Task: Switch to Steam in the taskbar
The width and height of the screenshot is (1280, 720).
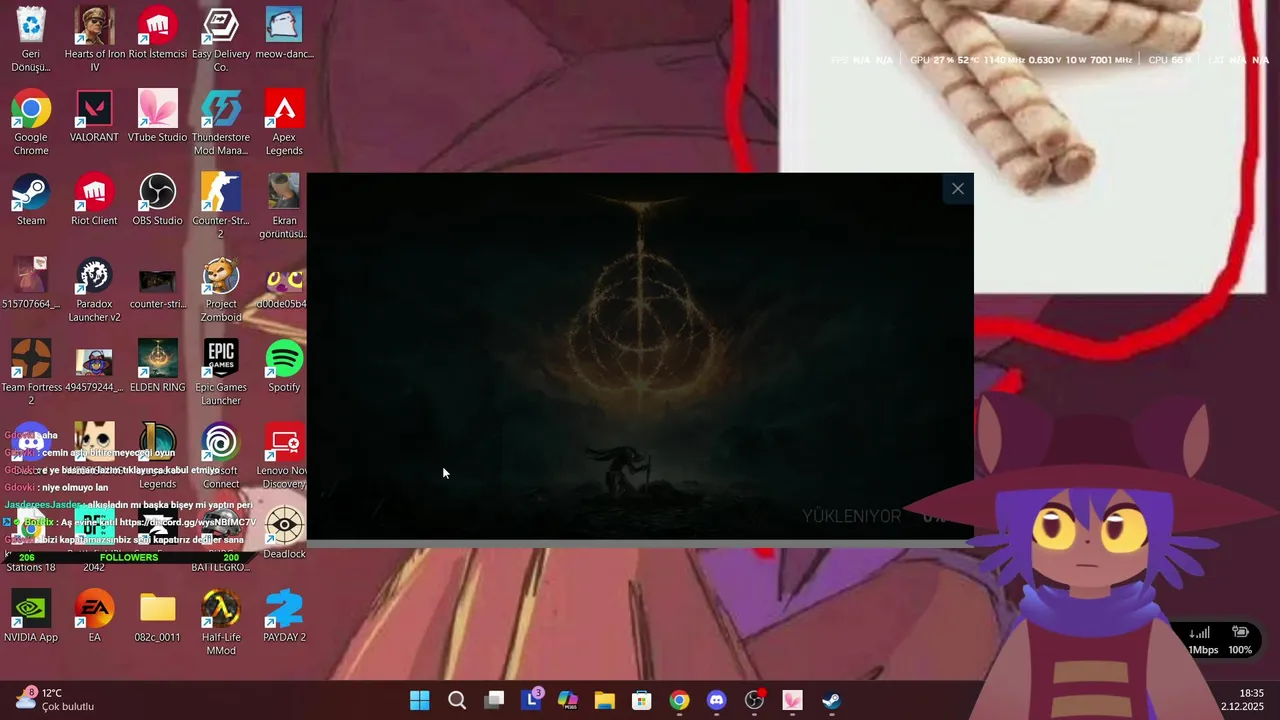Action: tap(831, 700)
